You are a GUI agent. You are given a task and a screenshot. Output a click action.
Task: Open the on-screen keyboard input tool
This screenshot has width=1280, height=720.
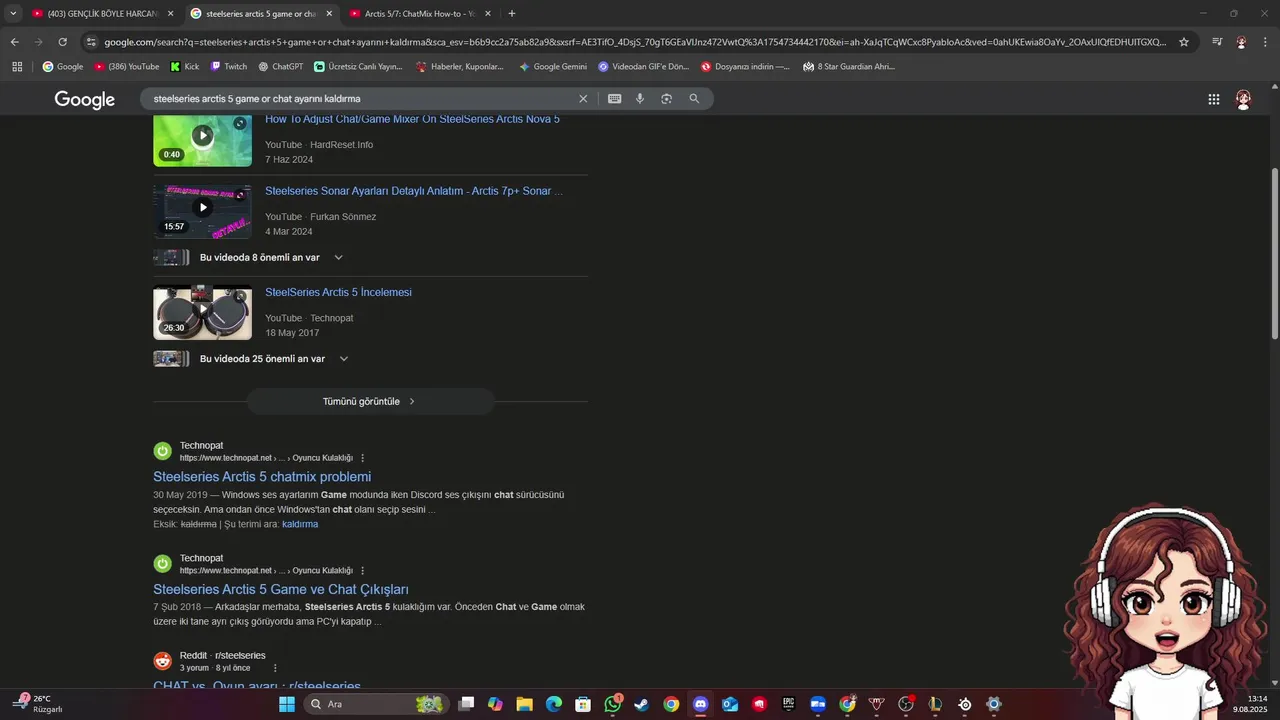pos(614,99)
